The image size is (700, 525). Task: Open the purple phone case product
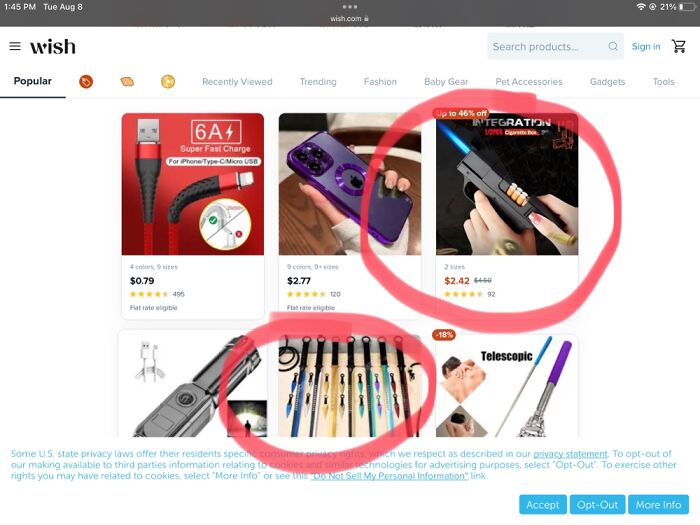click(350, 216)
